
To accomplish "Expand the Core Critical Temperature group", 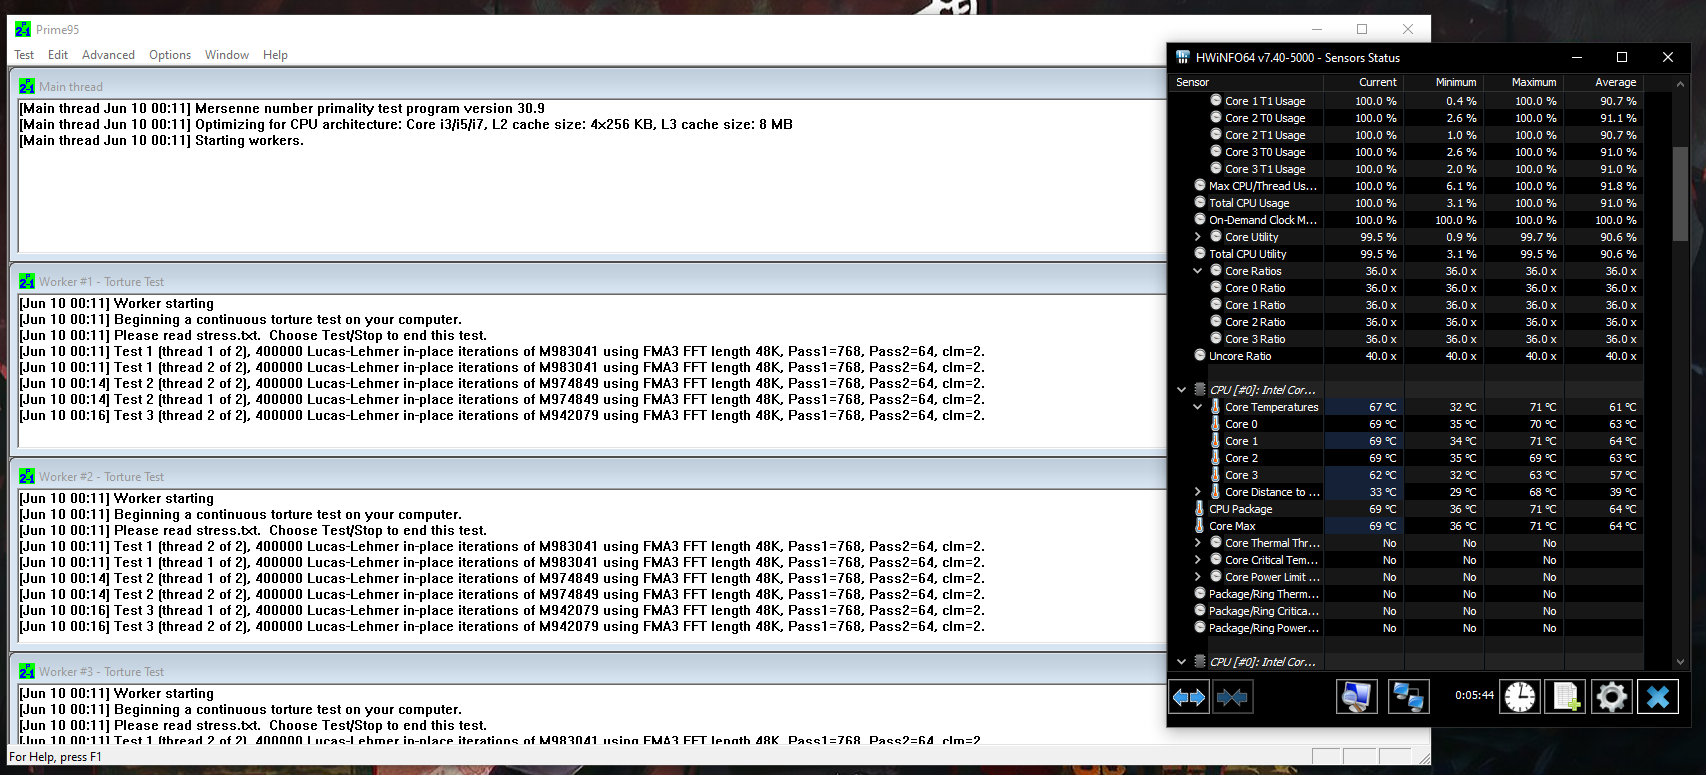I will pos(1198,560).
